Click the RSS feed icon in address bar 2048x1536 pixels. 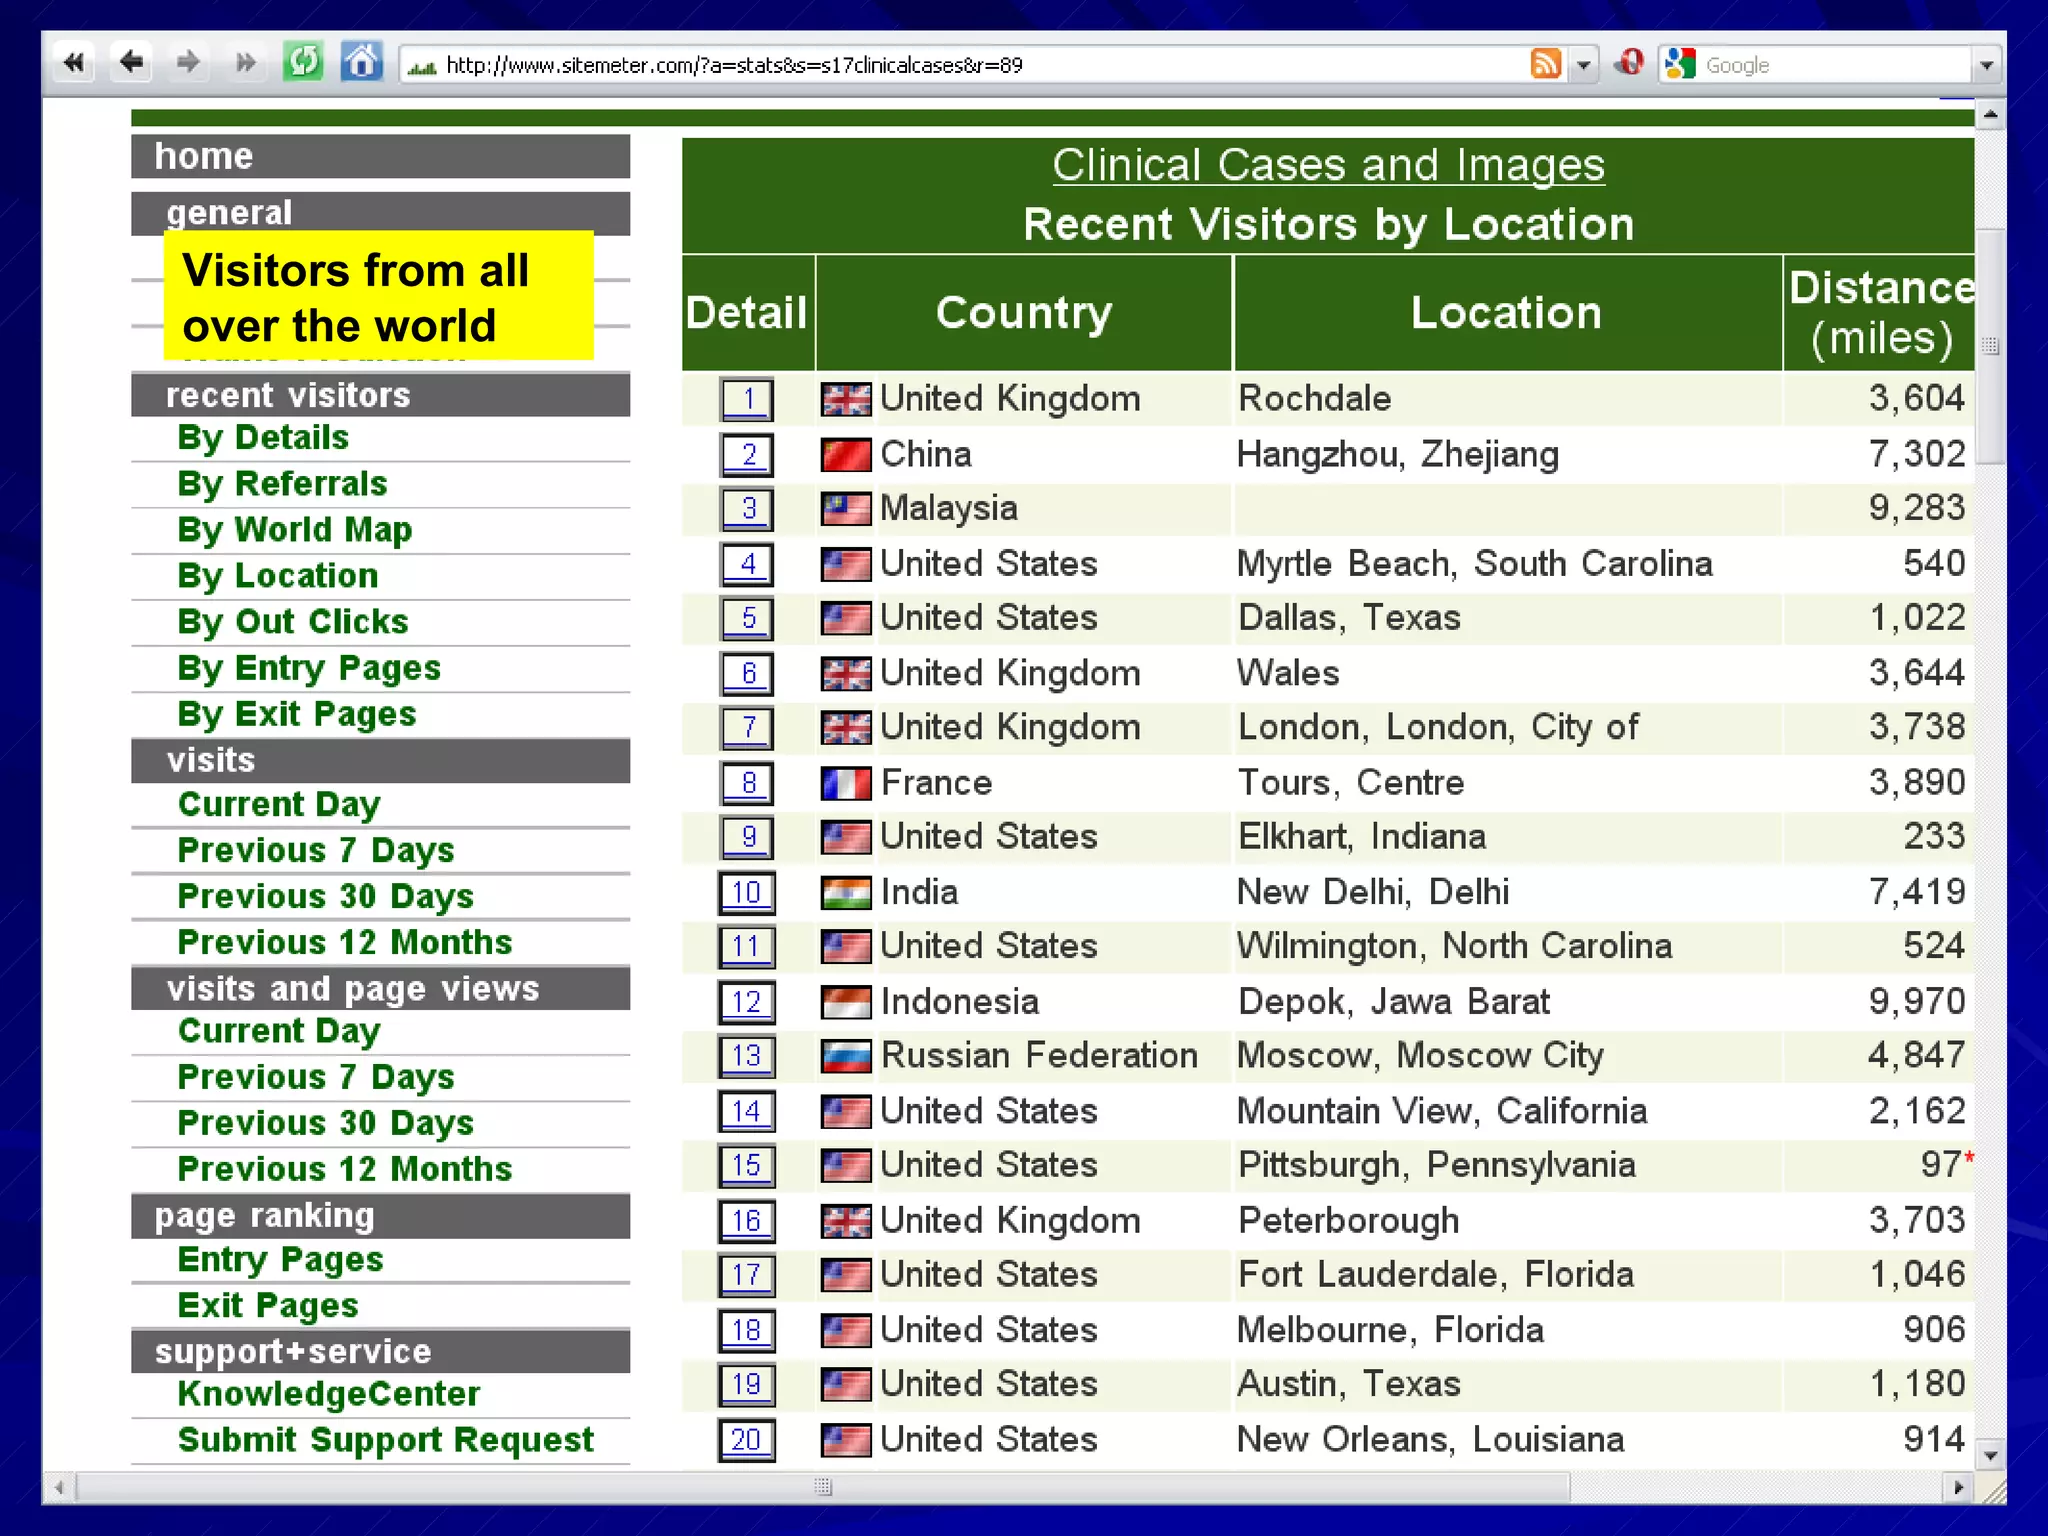pyautogui.click(x=1546, y=65)
